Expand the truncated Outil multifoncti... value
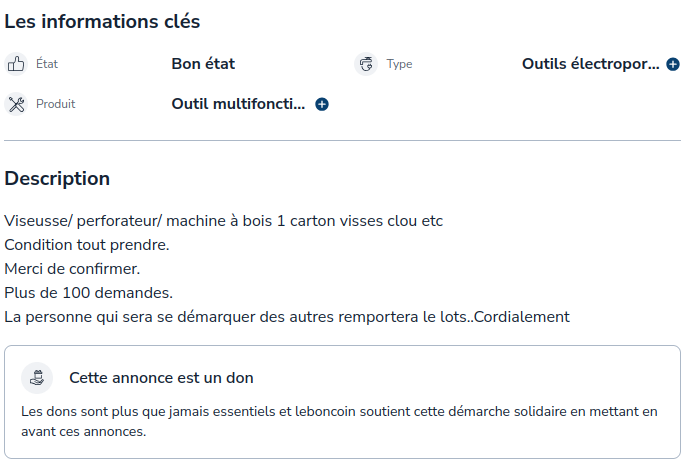Image resolution: width=686 pixels, height=465 pixels. [x=322, y=104]
